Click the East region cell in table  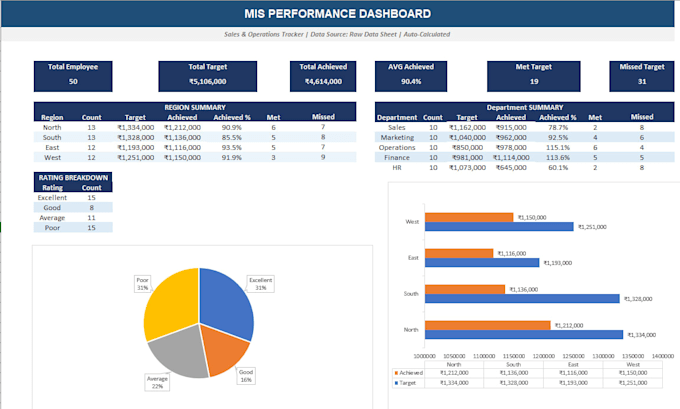(x=52, y=147)
